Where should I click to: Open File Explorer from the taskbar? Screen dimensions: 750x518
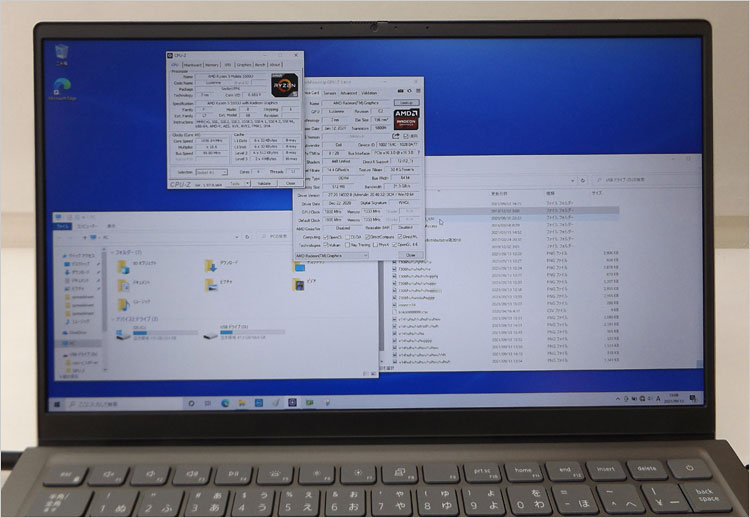click(x=240, y=403)
